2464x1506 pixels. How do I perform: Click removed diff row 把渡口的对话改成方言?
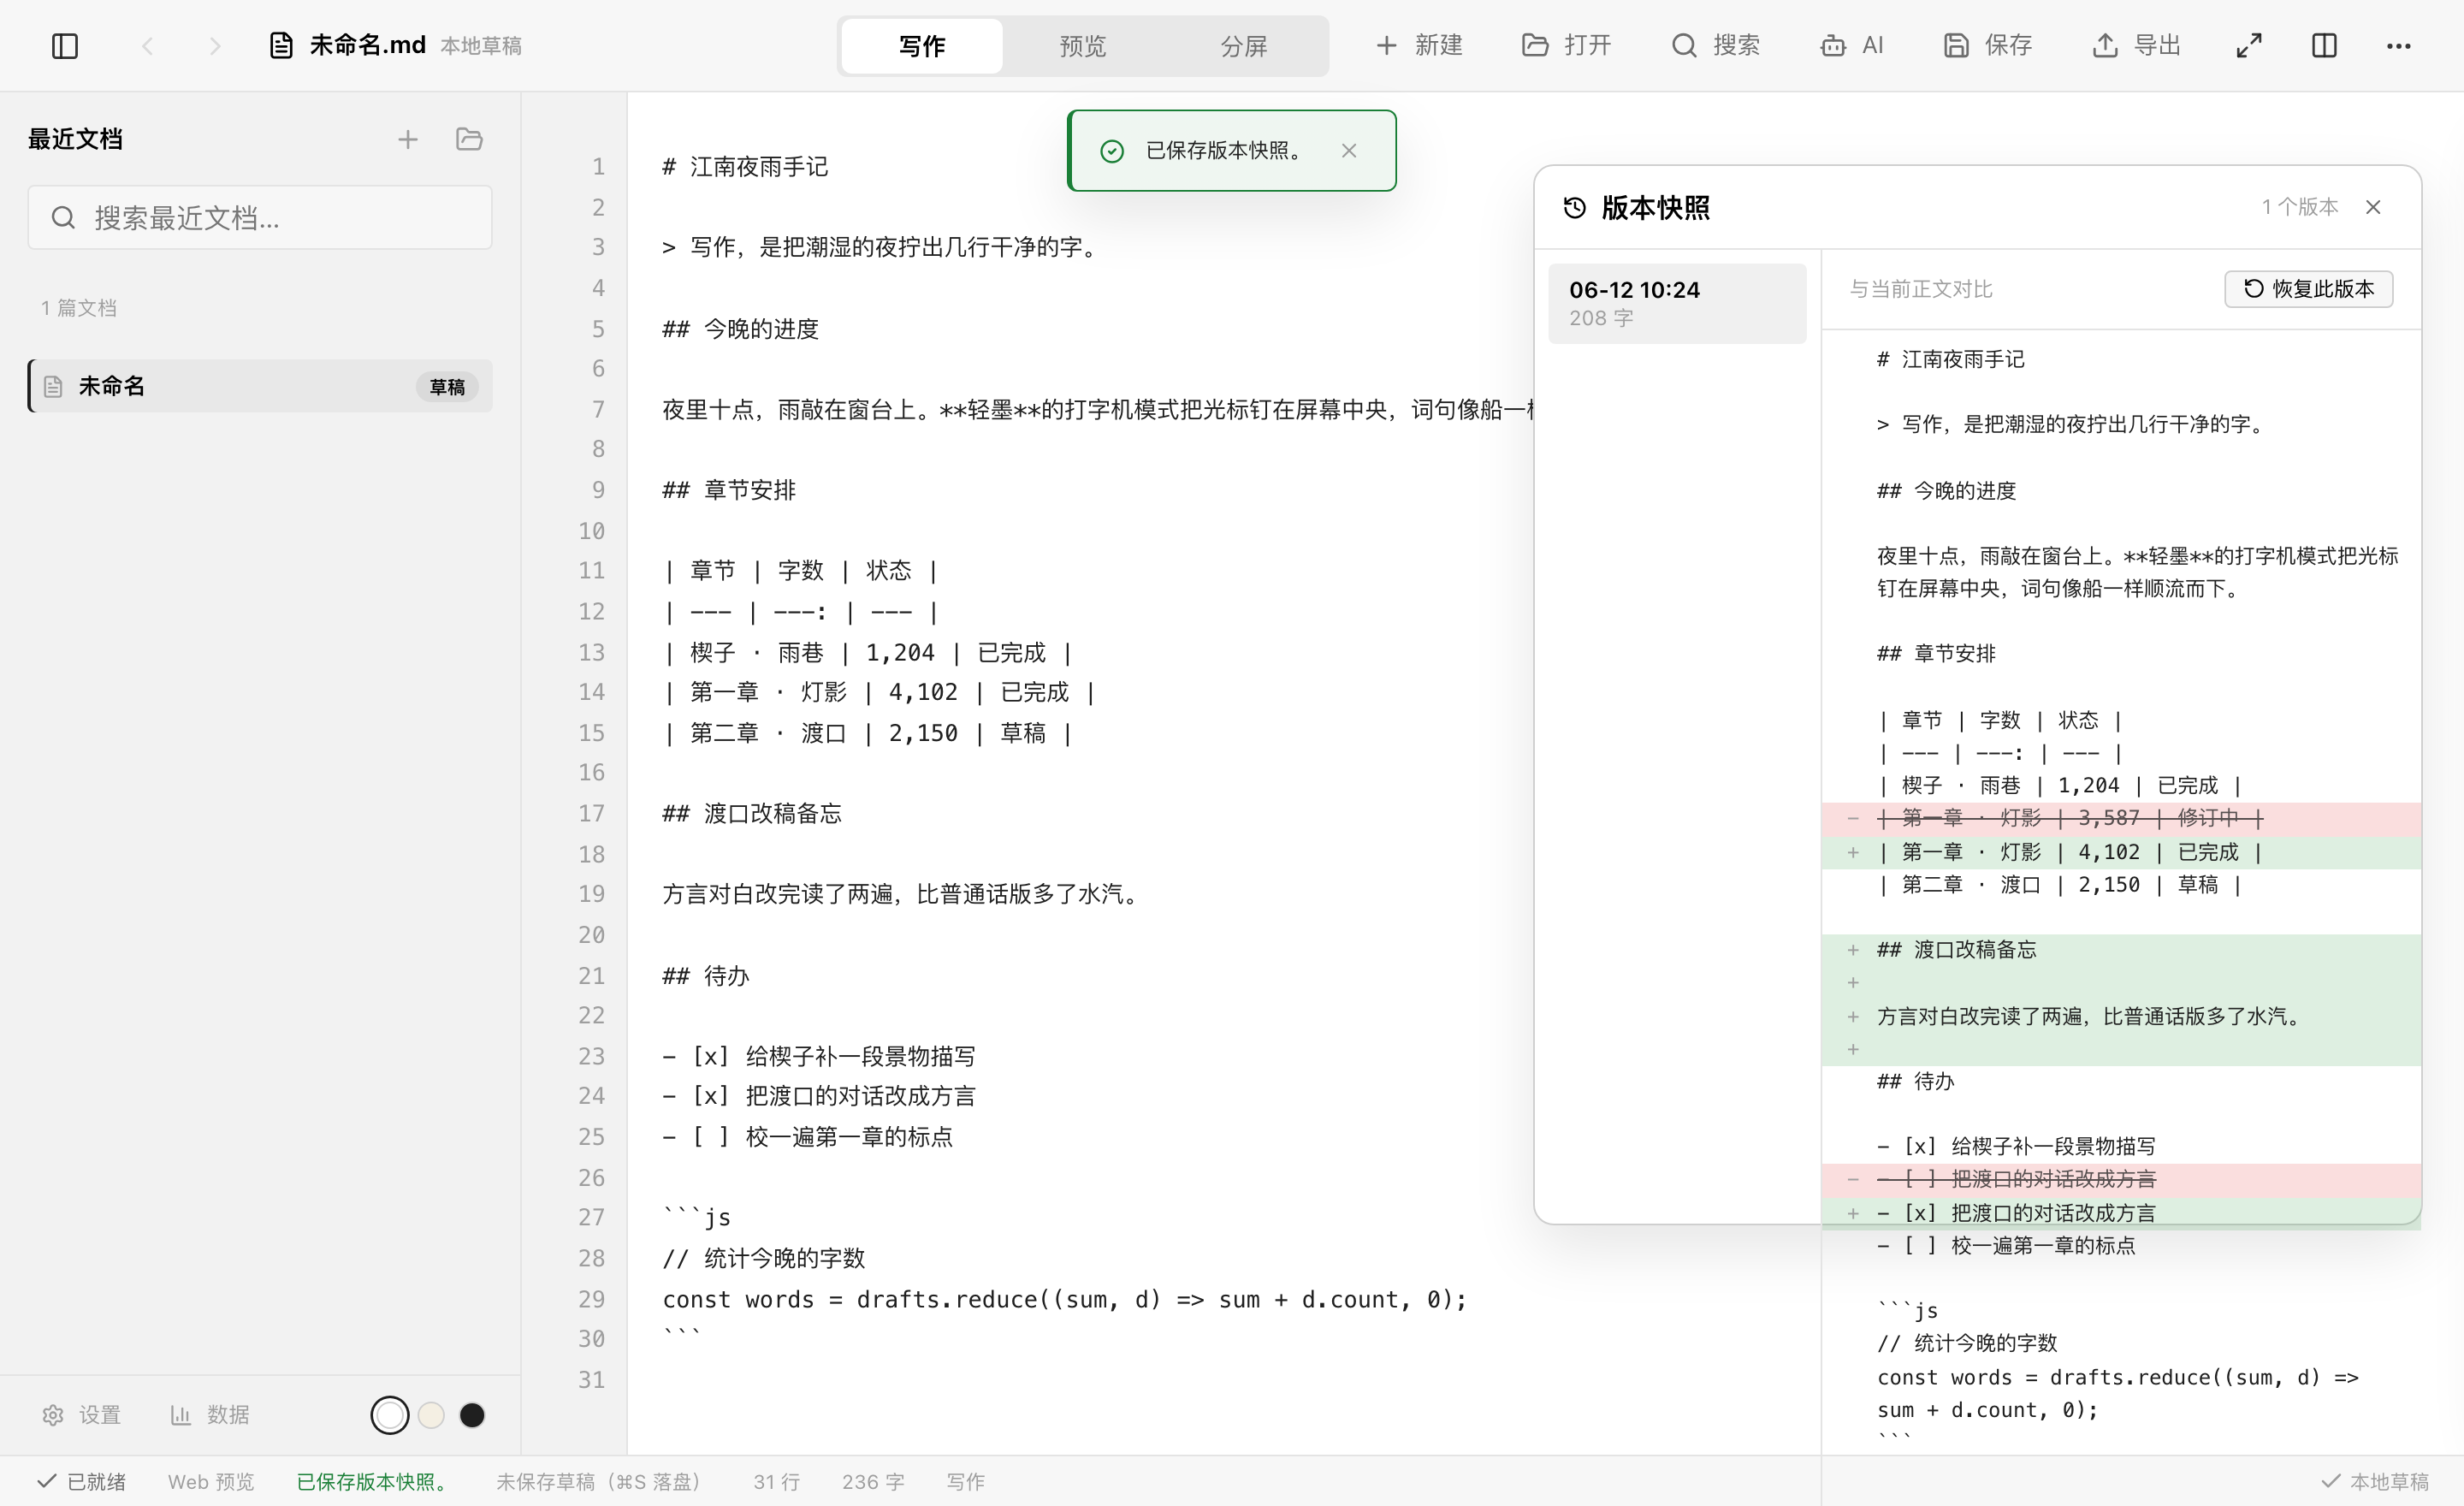(2121, 1180)
